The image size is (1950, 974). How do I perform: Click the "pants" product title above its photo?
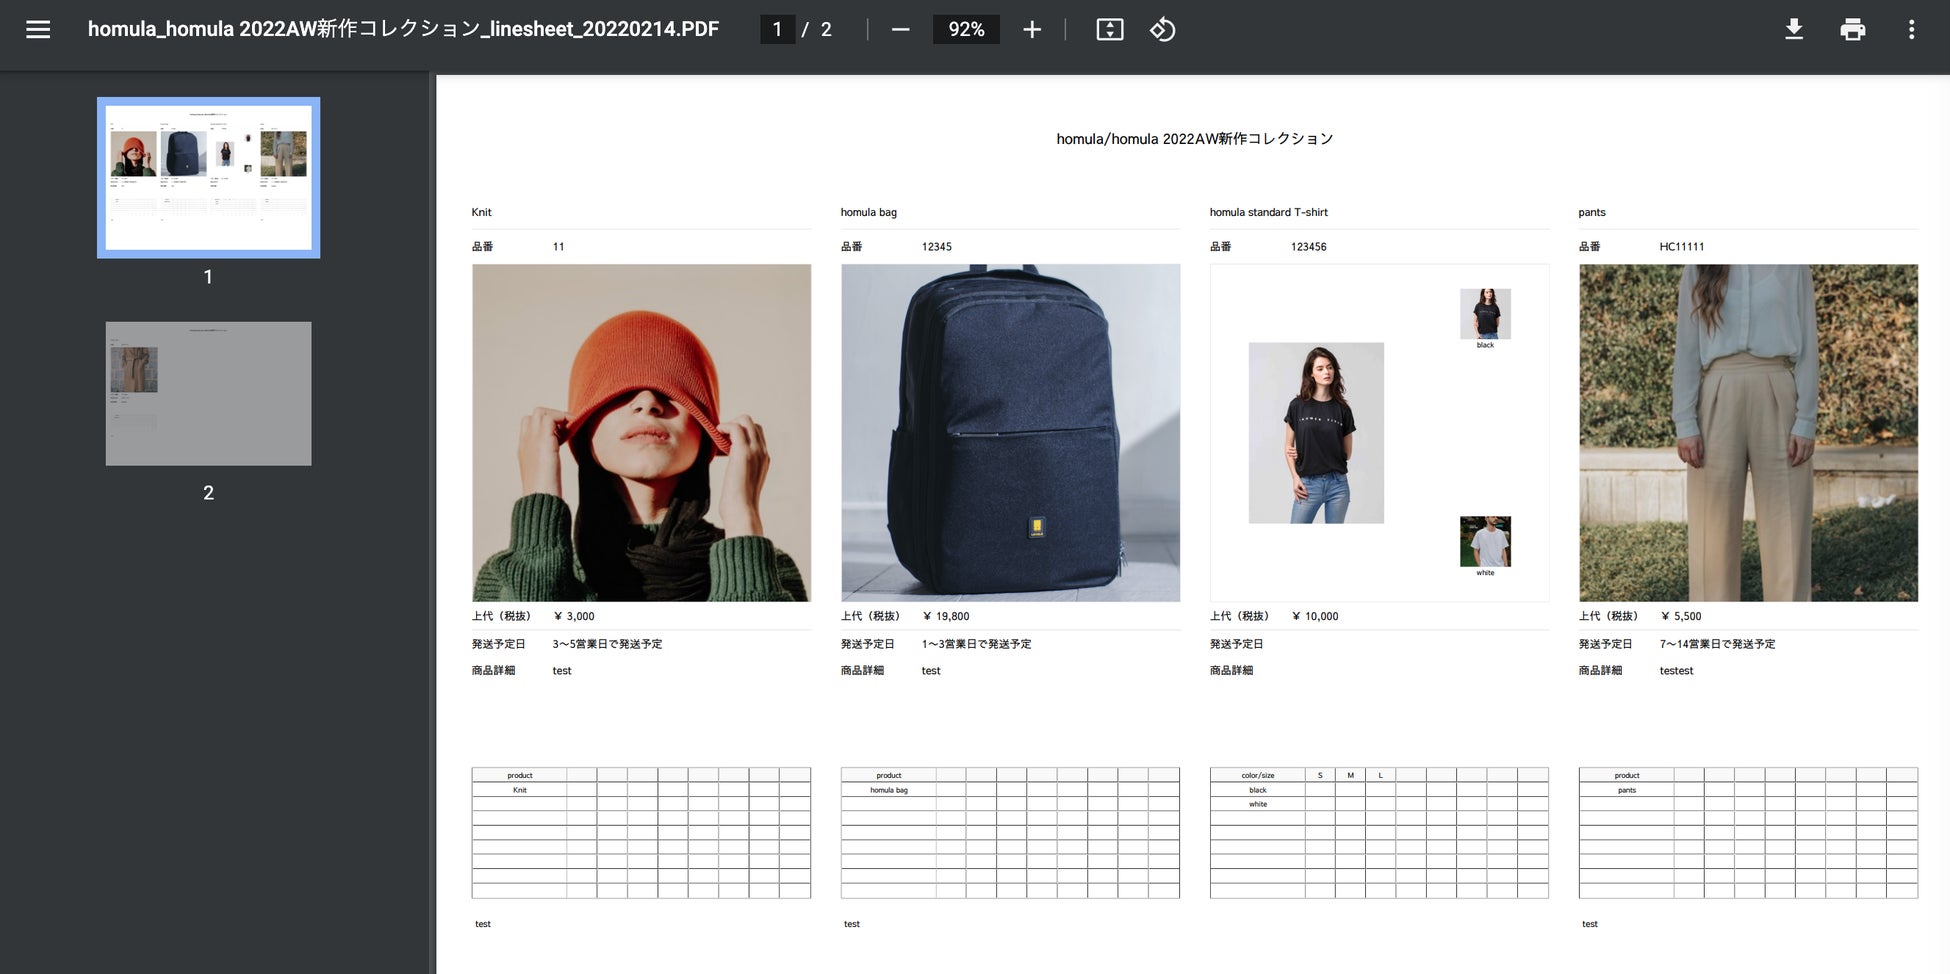[1592, 212]
